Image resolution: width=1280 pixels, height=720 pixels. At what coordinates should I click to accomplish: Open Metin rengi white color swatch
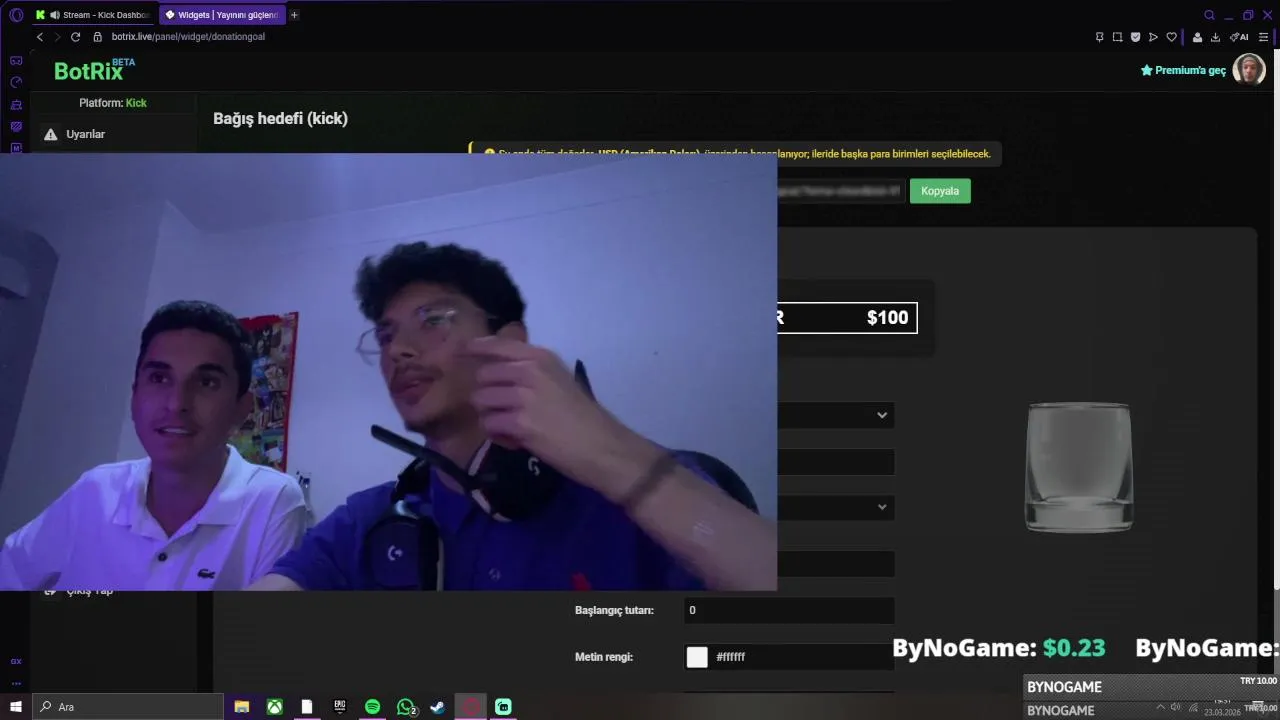697,657
